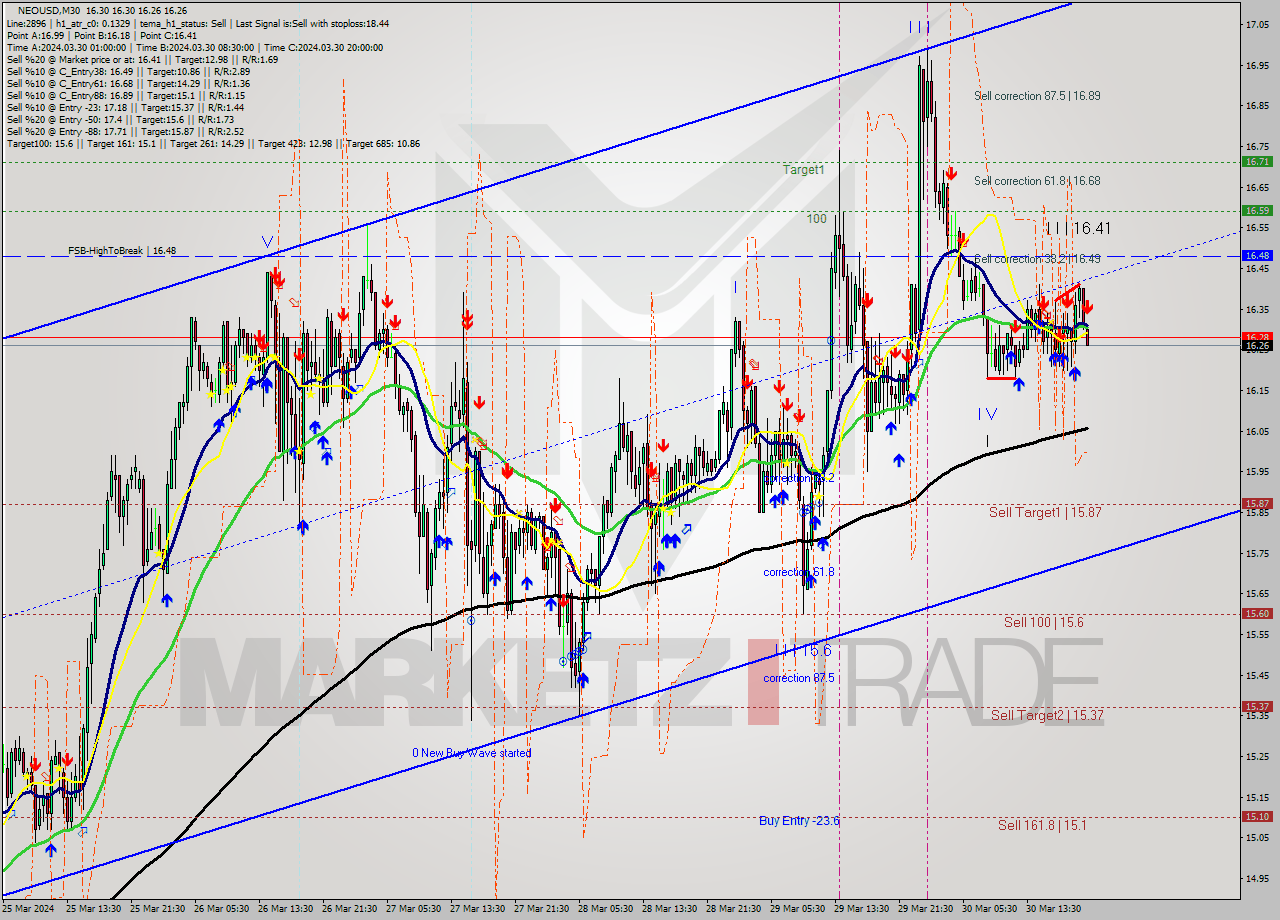Select the blue correction 87.5 label
This screenshot has width=1280, height=920.
pos(798,678)
